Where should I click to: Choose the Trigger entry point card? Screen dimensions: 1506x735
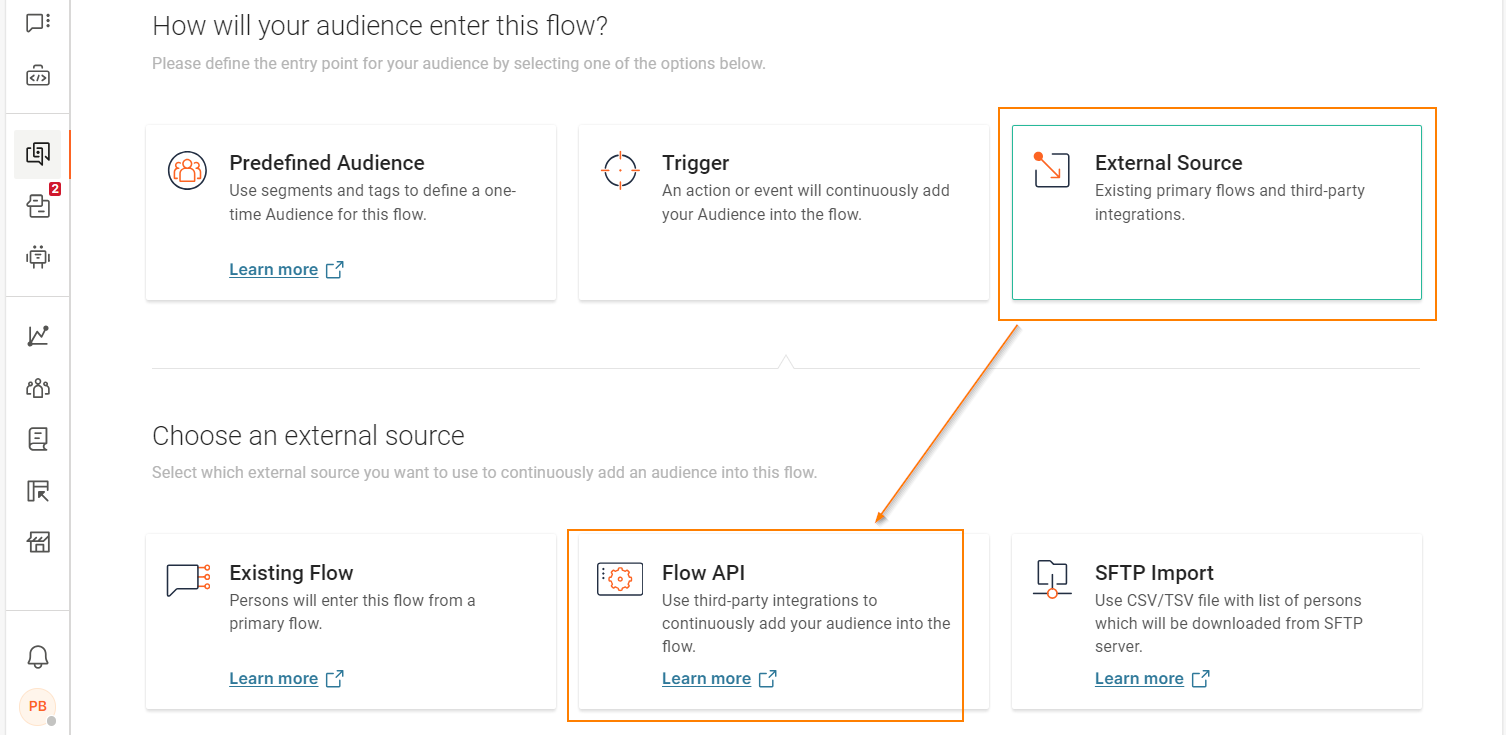[783, 212]
